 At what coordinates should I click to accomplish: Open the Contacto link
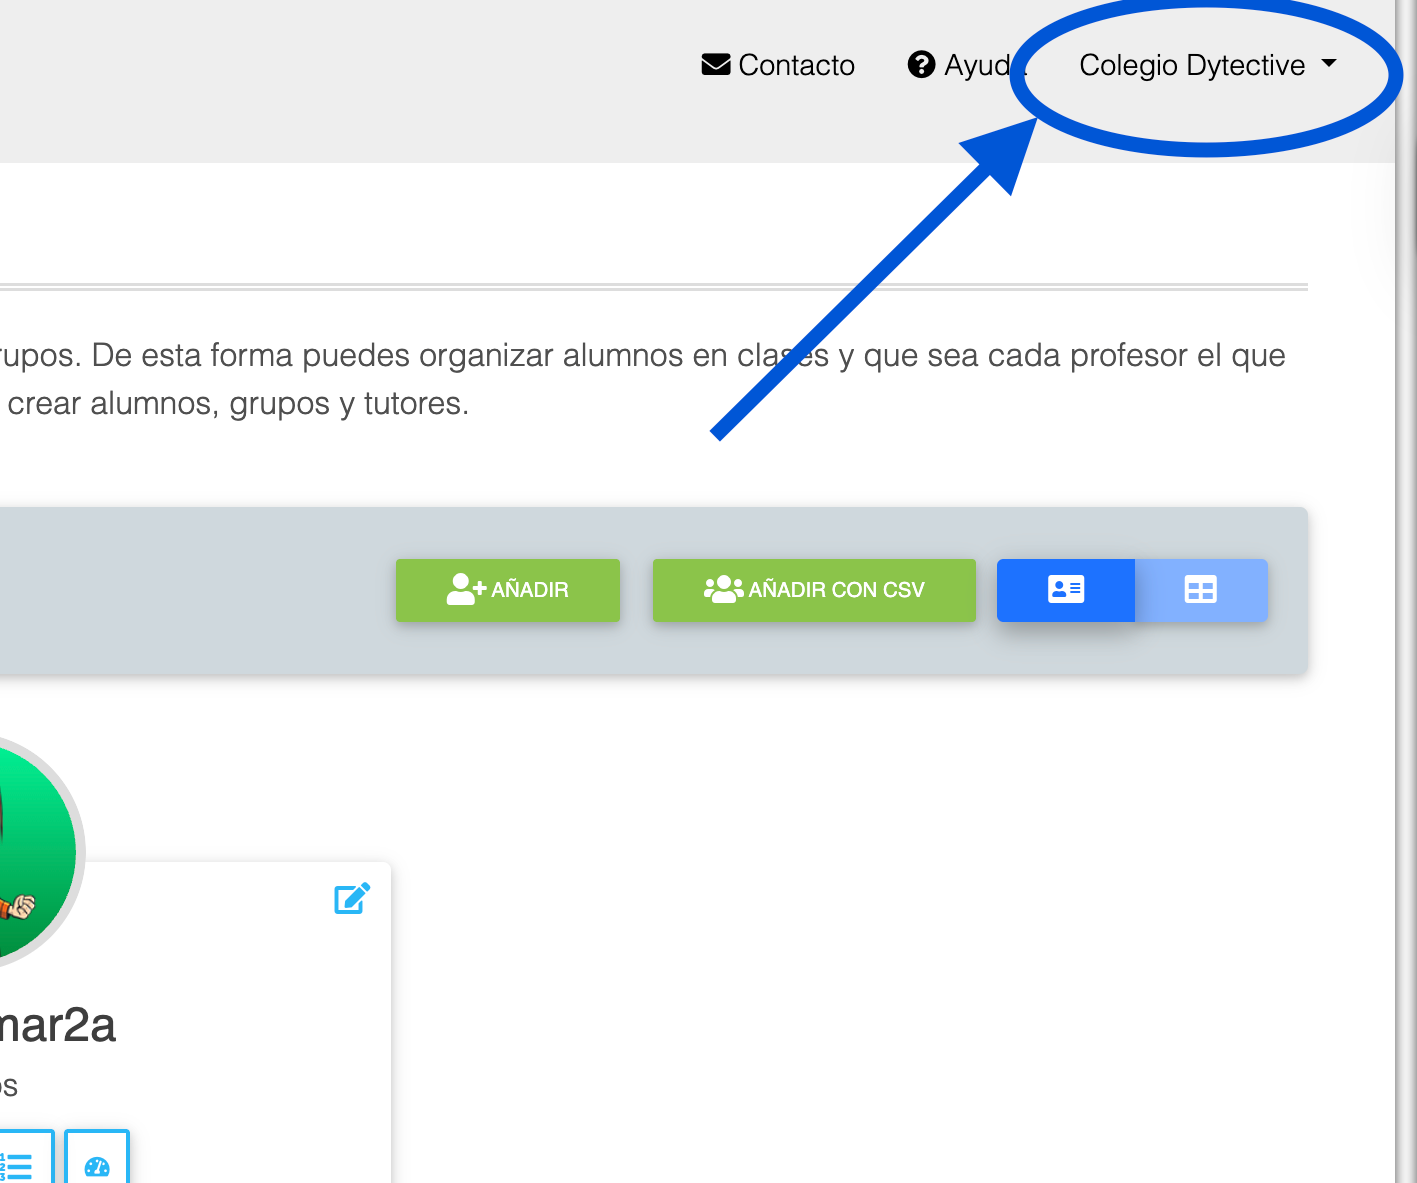[778, 65]
